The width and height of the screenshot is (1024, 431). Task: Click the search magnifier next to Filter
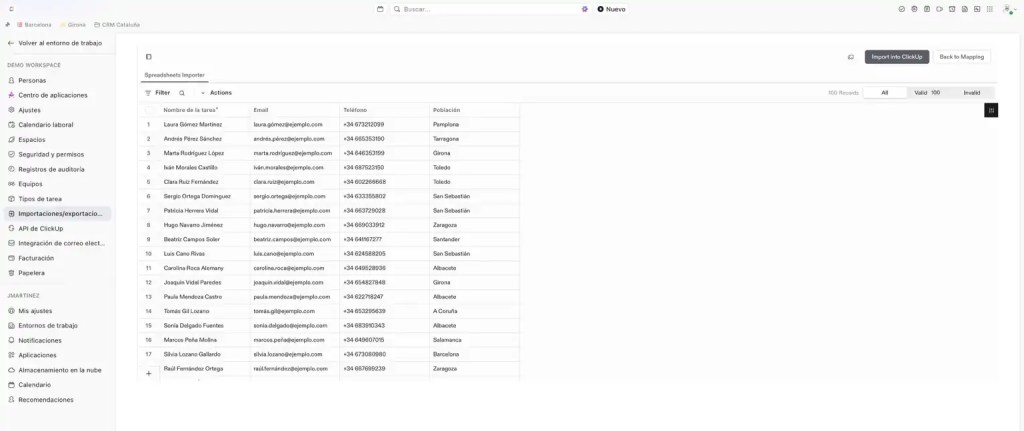(182, 93)
